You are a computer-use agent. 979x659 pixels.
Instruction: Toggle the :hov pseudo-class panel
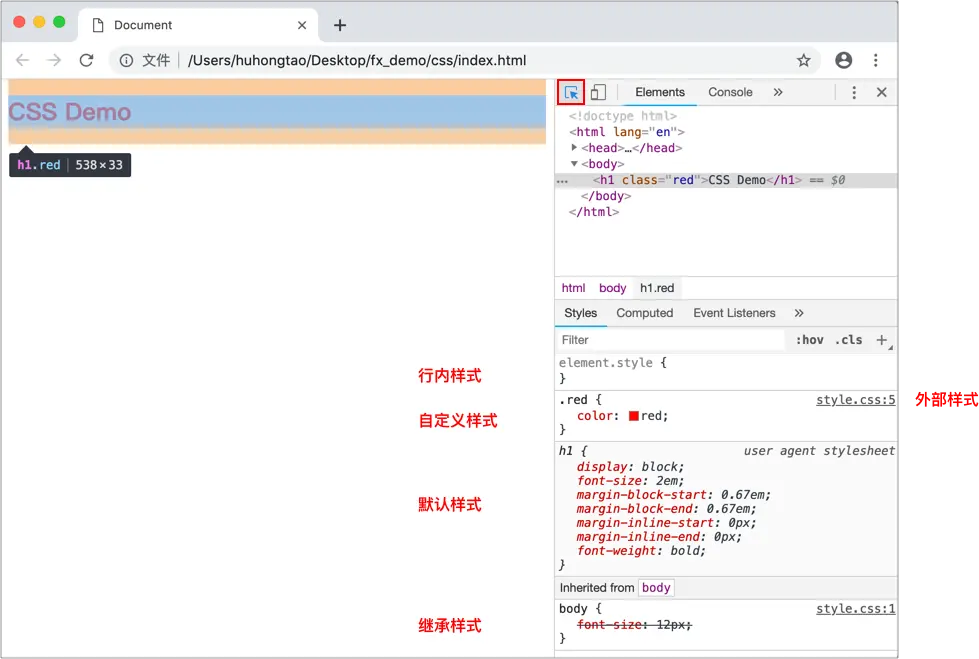(x=809, y=340)
